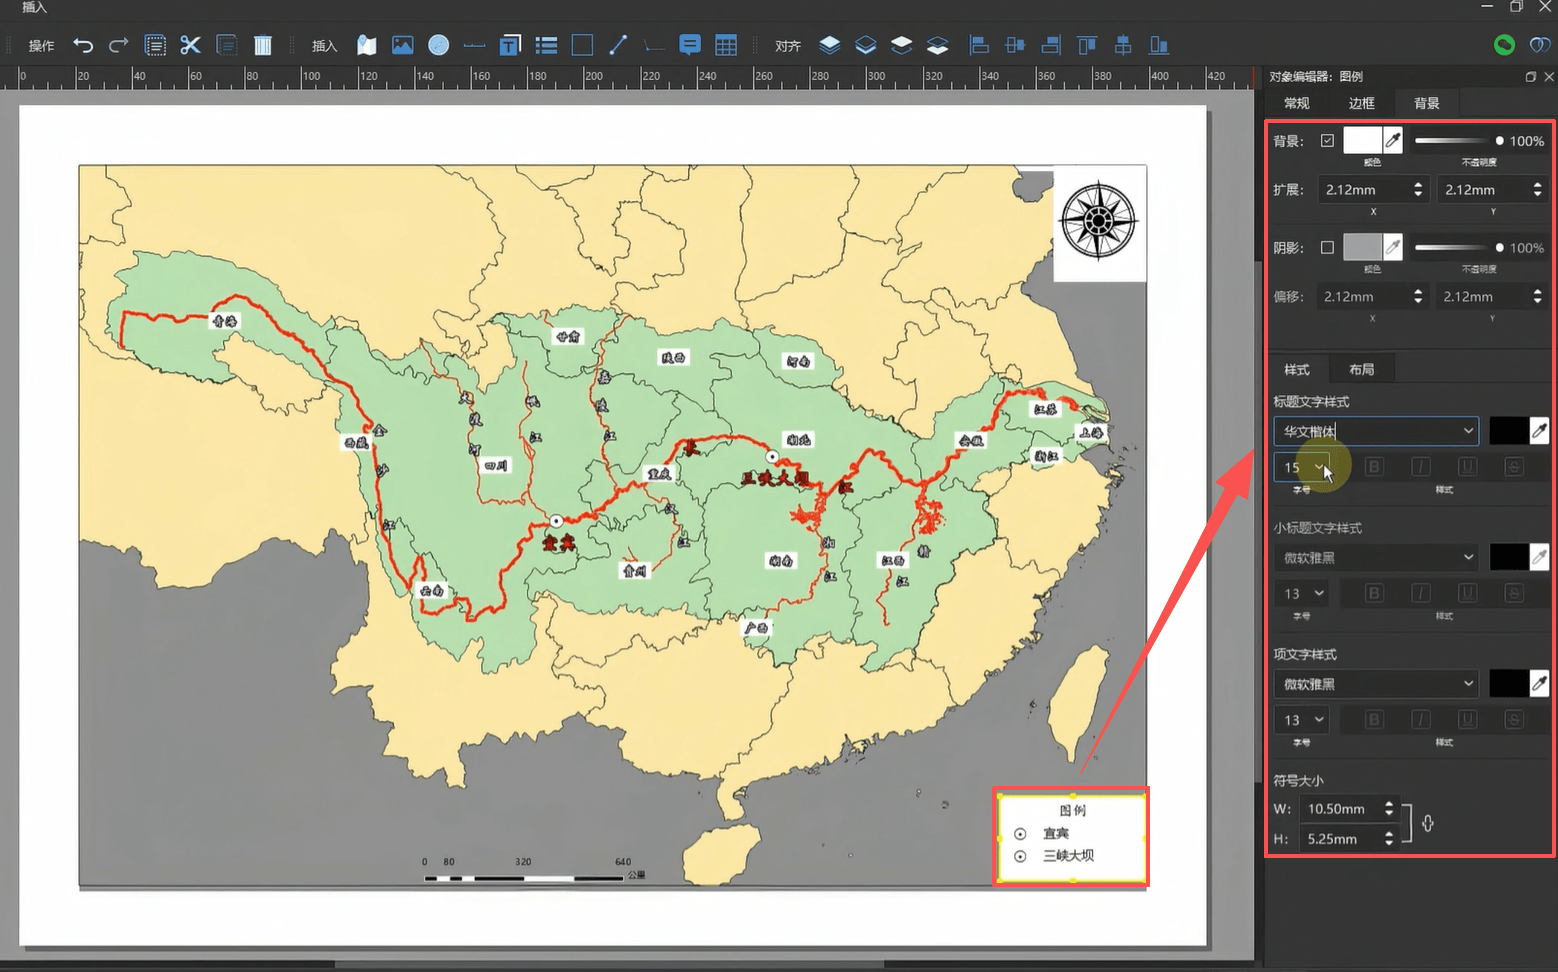Image resolution: width=1558 pixels, height=972 pixels.
Task: Switch to the 背景 background tab
Action: click(1427, 103)
